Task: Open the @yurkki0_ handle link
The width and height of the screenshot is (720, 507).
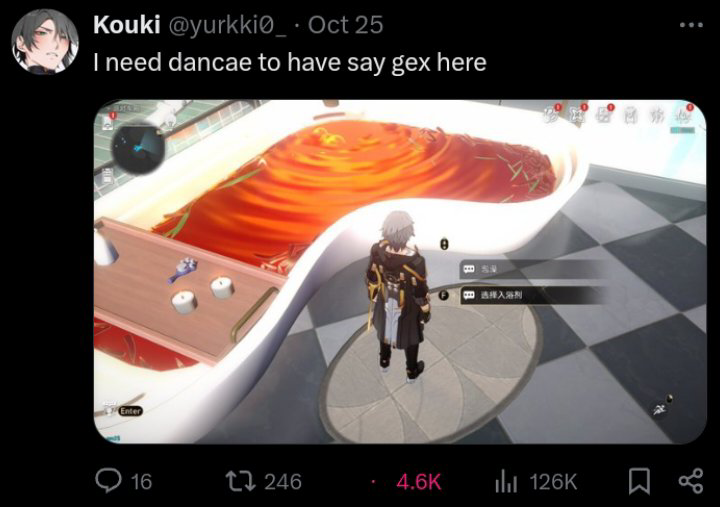Action: tap(227, 25)
